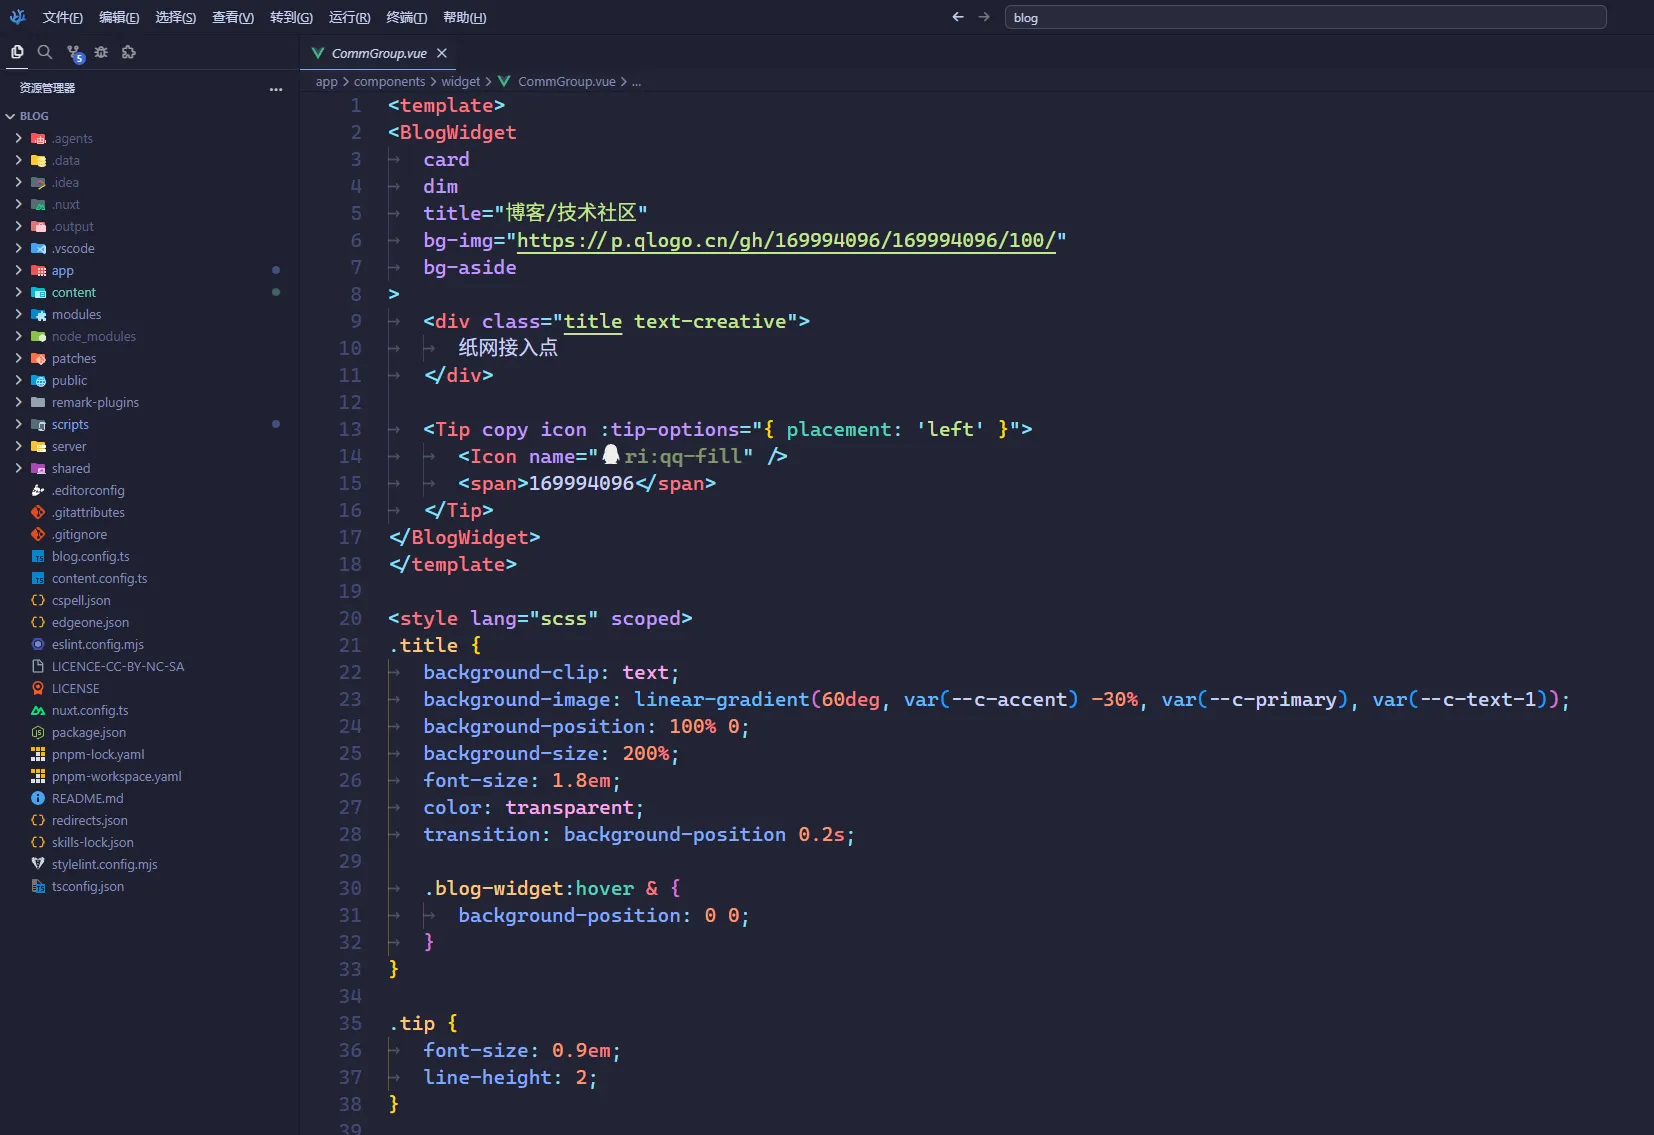The height and width of the screenshot is (1135, 1654).
Task: Open the 文件(F) menu
Action: point(63,17)
